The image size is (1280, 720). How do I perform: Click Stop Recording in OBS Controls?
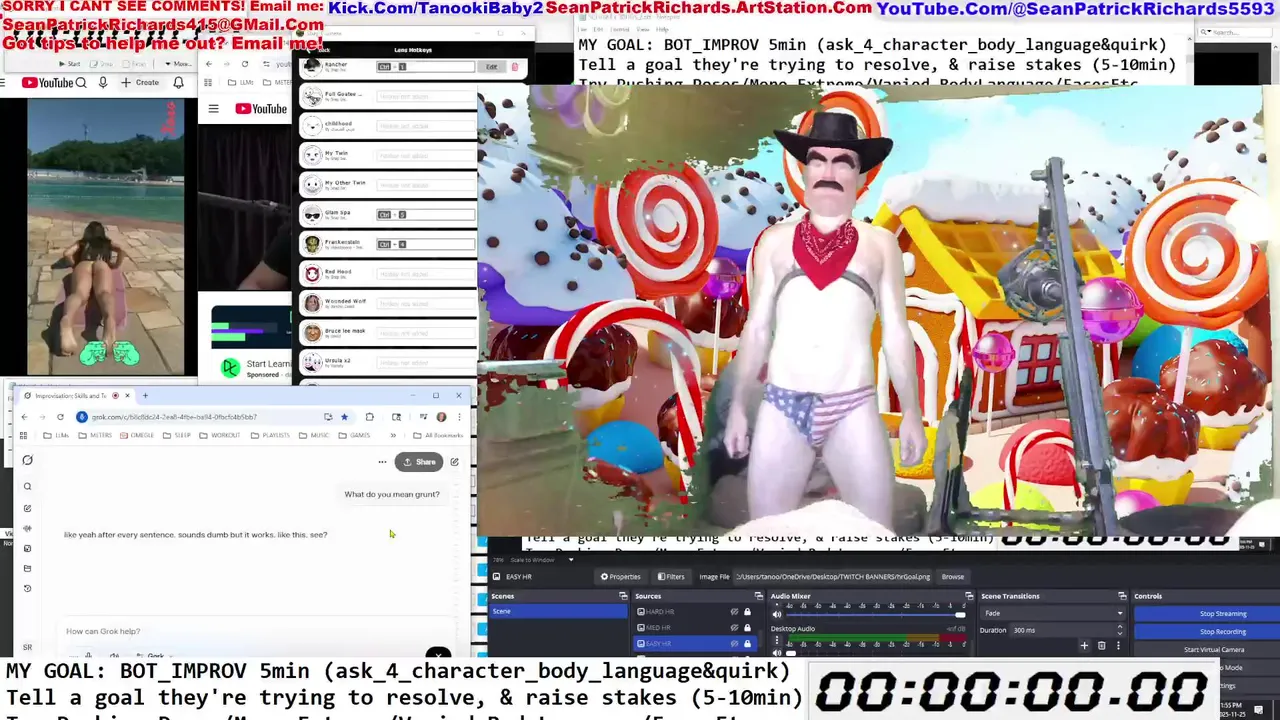[1222, 631]
